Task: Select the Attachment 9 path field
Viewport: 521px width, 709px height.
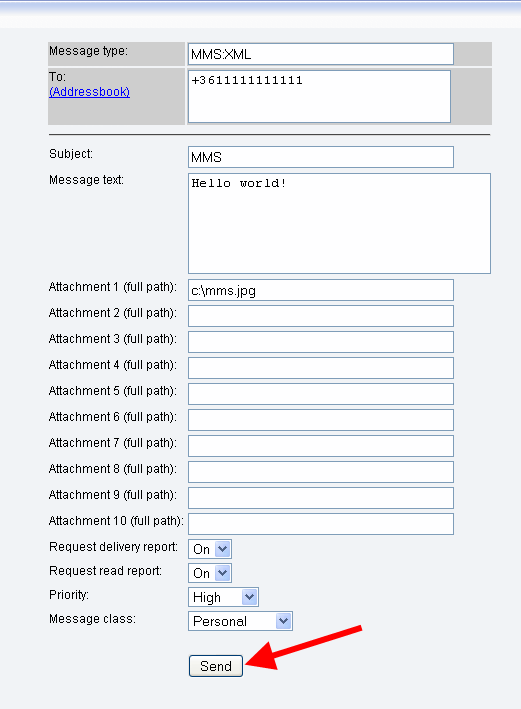Action: [321, 498]
